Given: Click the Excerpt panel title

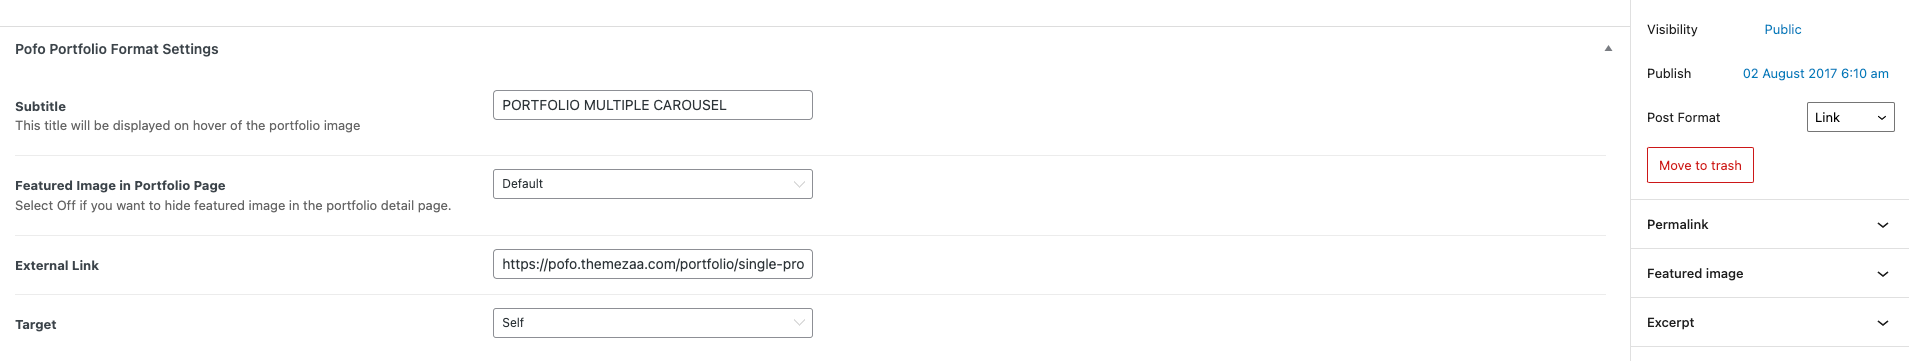Looking at the screenshot, I should (x=1670, y=322).
